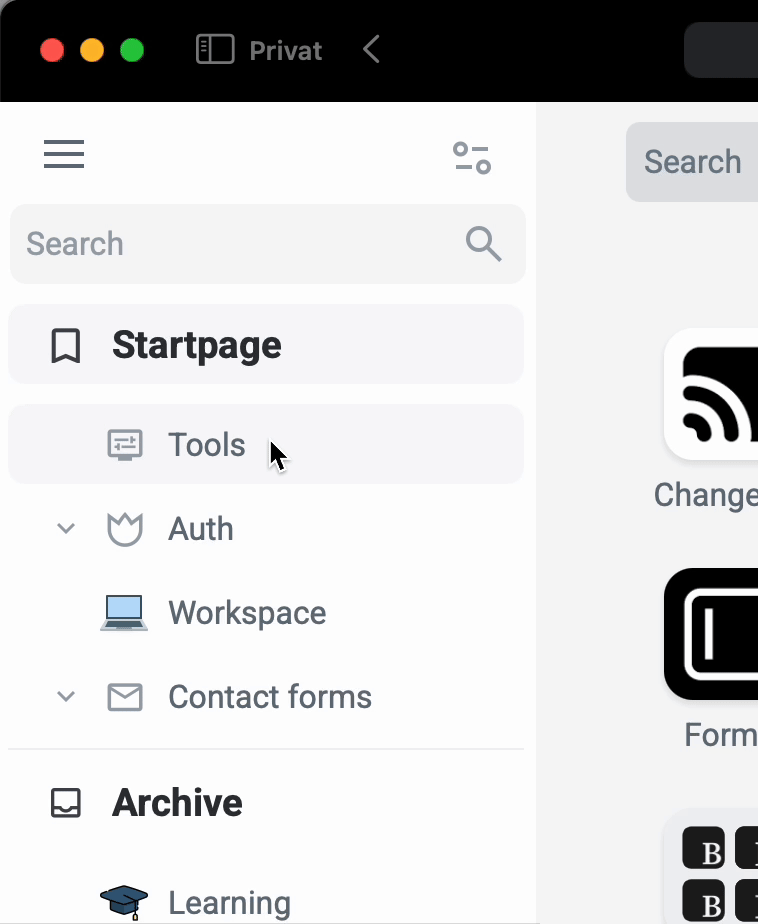Select the Startpage sidebar entry

(197, 346)
